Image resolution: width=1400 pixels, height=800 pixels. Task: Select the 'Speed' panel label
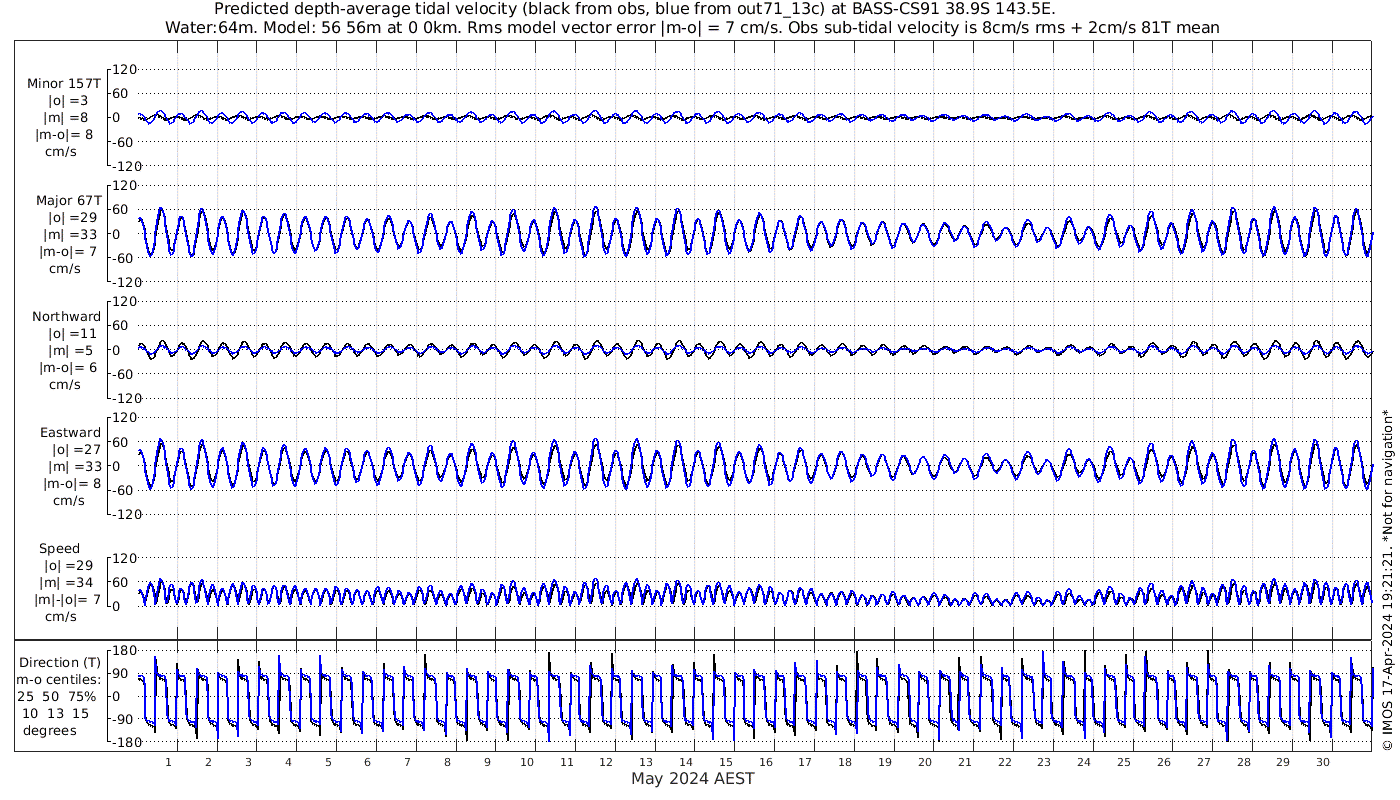click(59, 548)
